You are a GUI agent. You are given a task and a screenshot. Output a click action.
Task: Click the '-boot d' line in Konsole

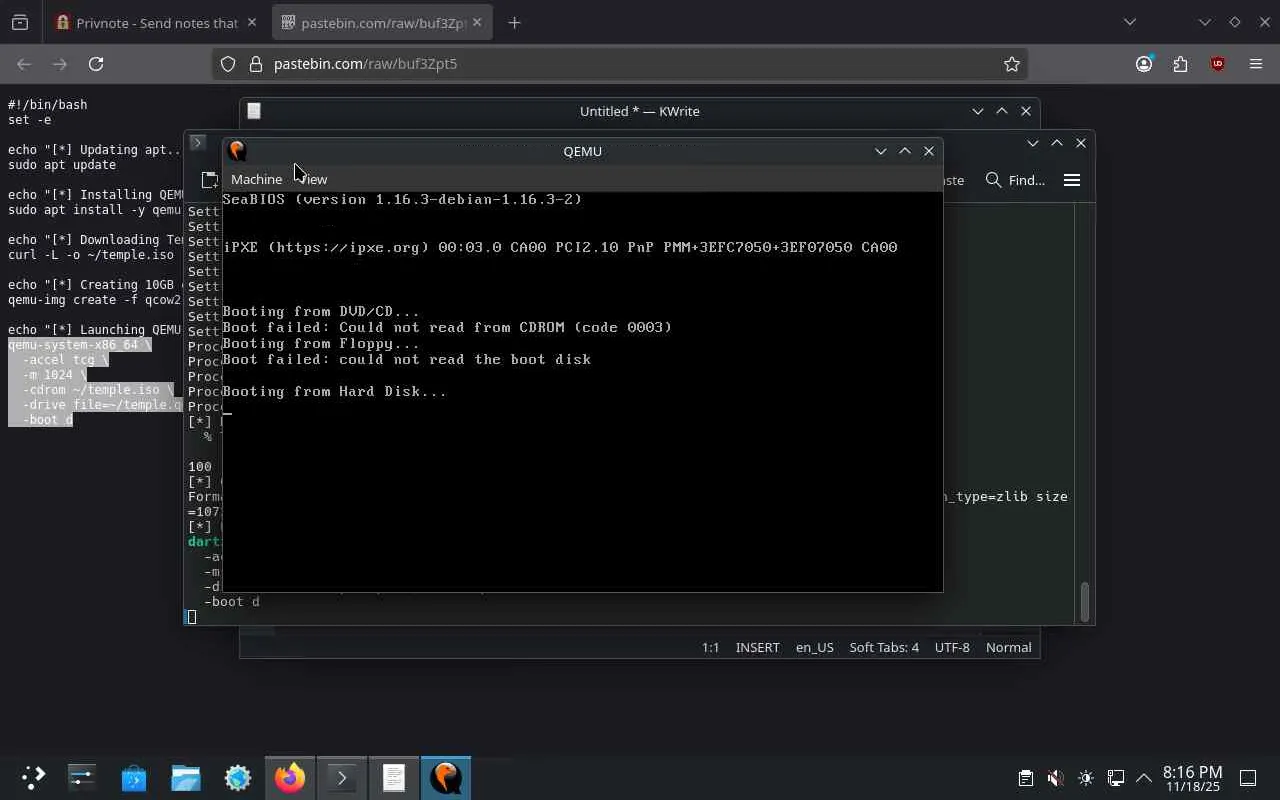click(232, 602)
